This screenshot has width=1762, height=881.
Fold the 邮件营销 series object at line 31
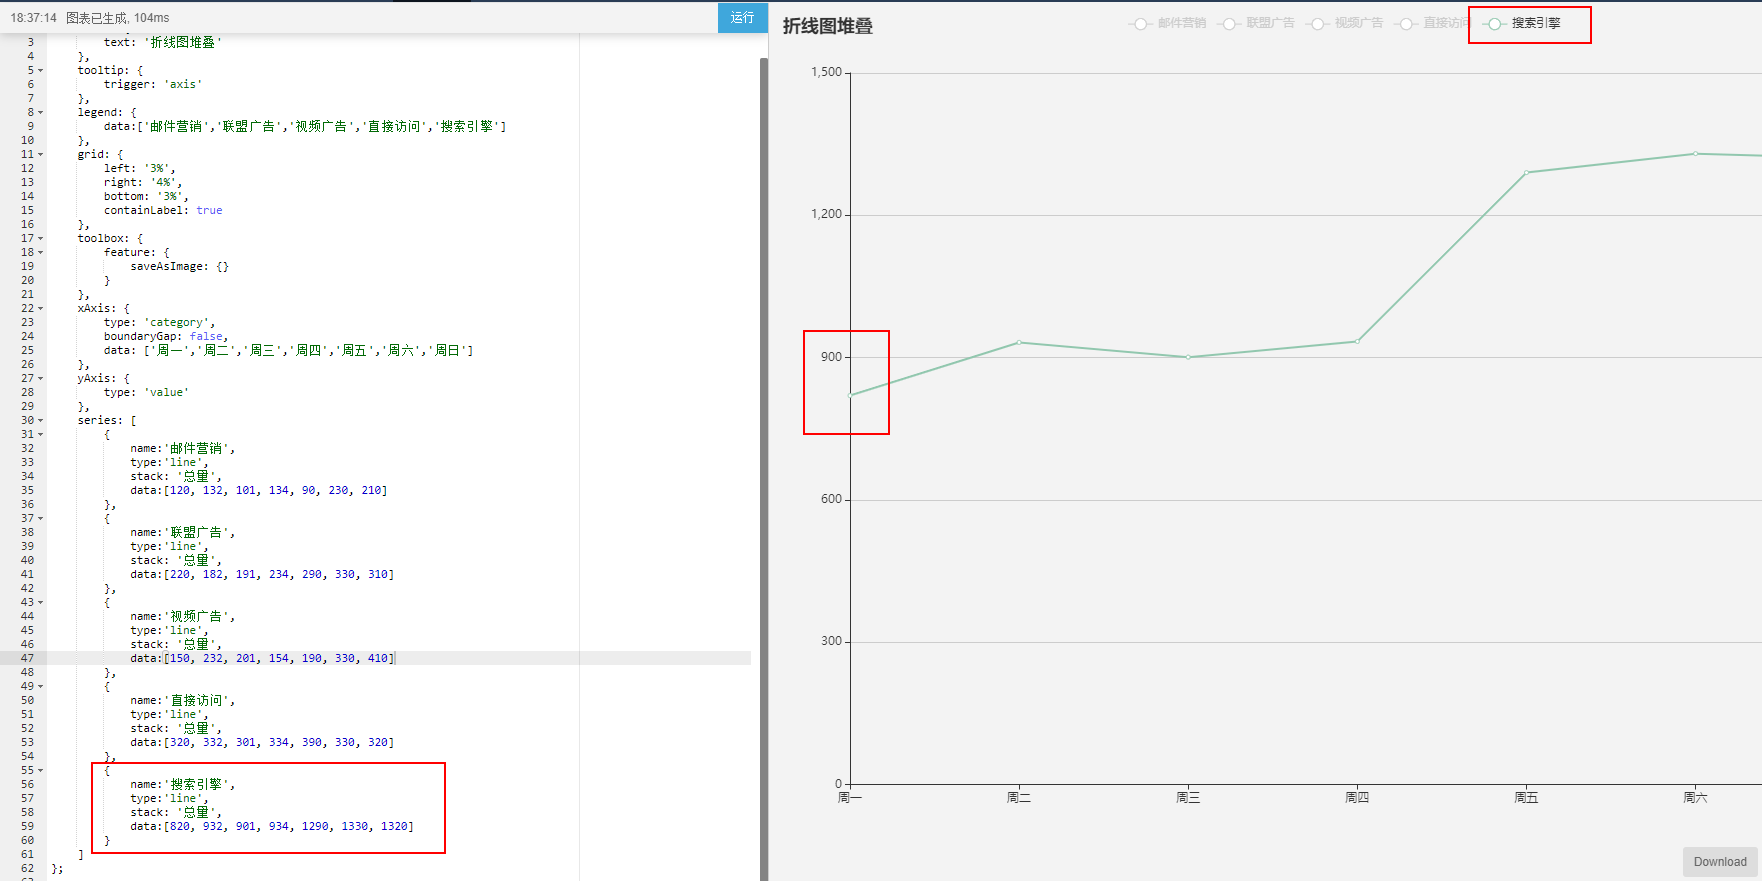(41, 435)
